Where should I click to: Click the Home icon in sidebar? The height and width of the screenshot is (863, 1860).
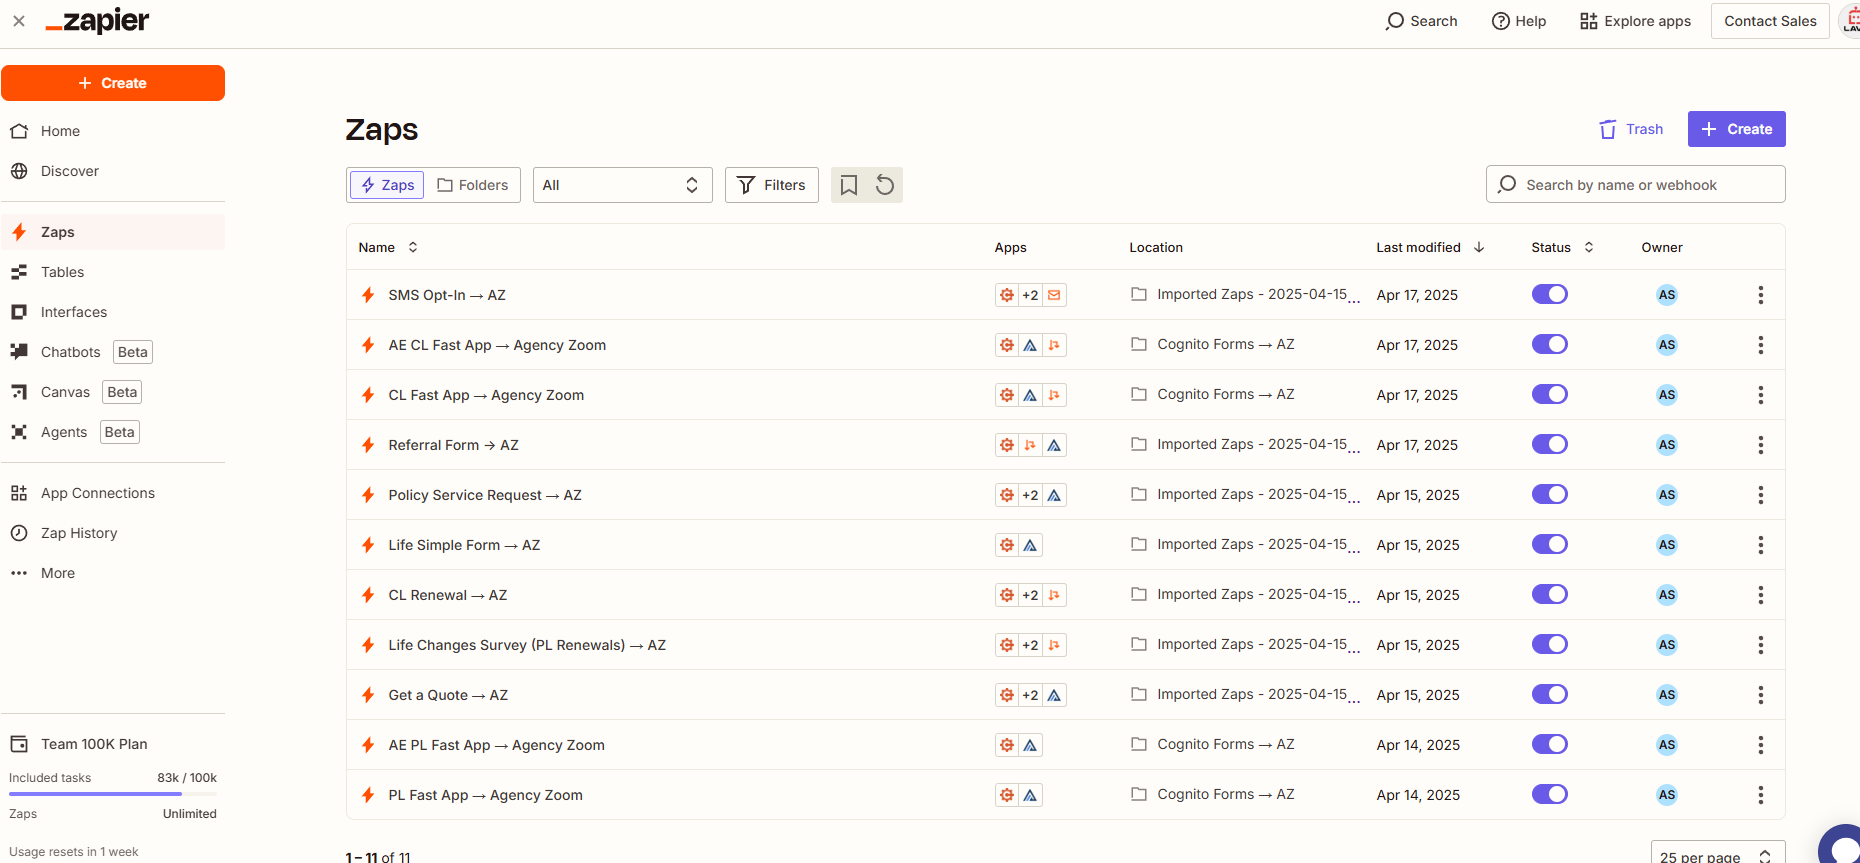pos(19,131)
